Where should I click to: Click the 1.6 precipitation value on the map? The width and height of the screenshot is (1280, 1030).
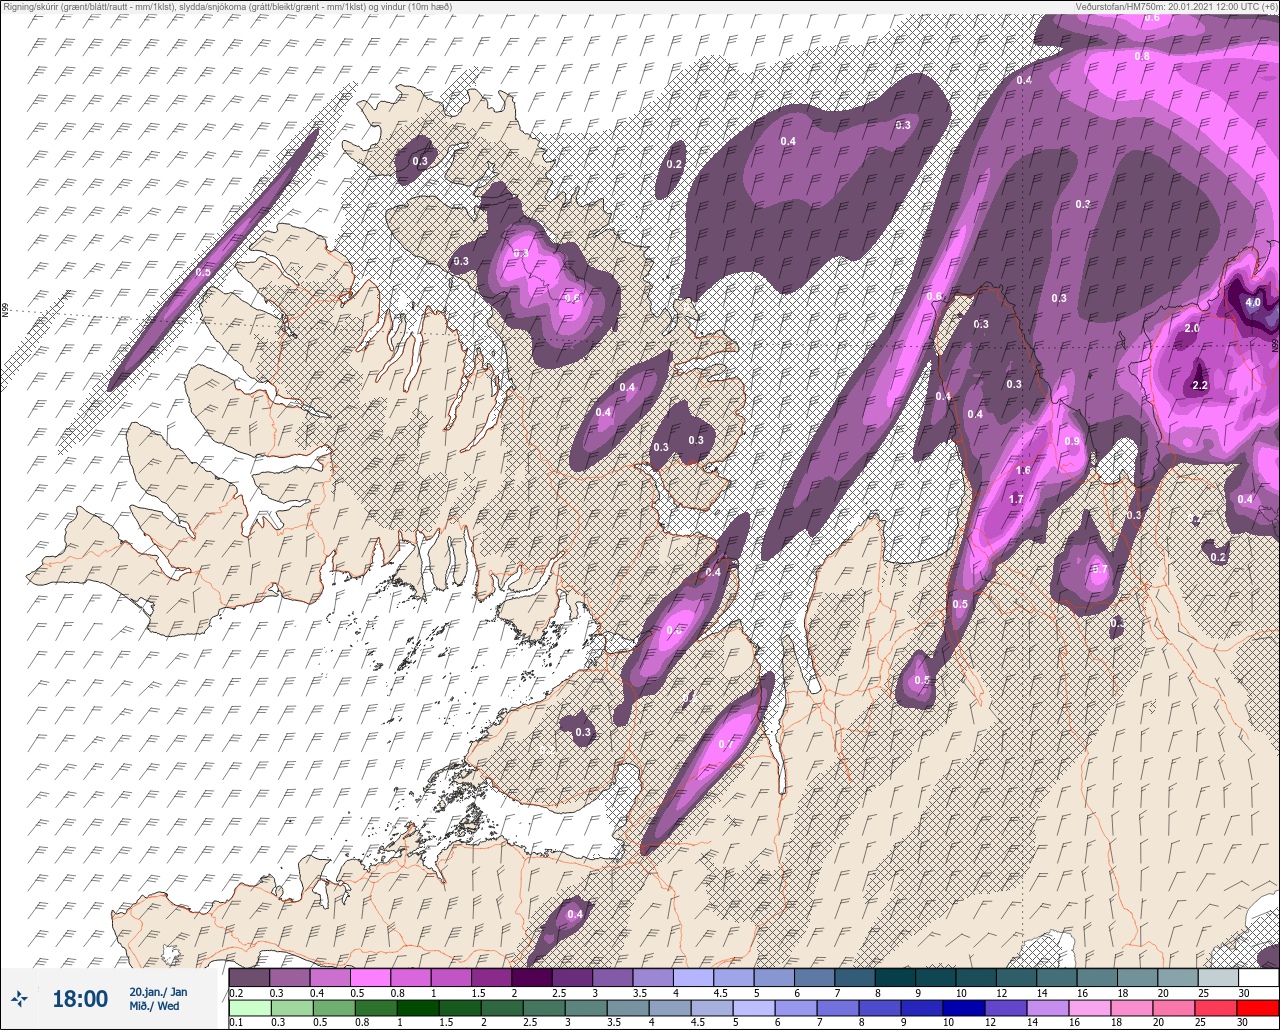click(x=1023, y=470)
